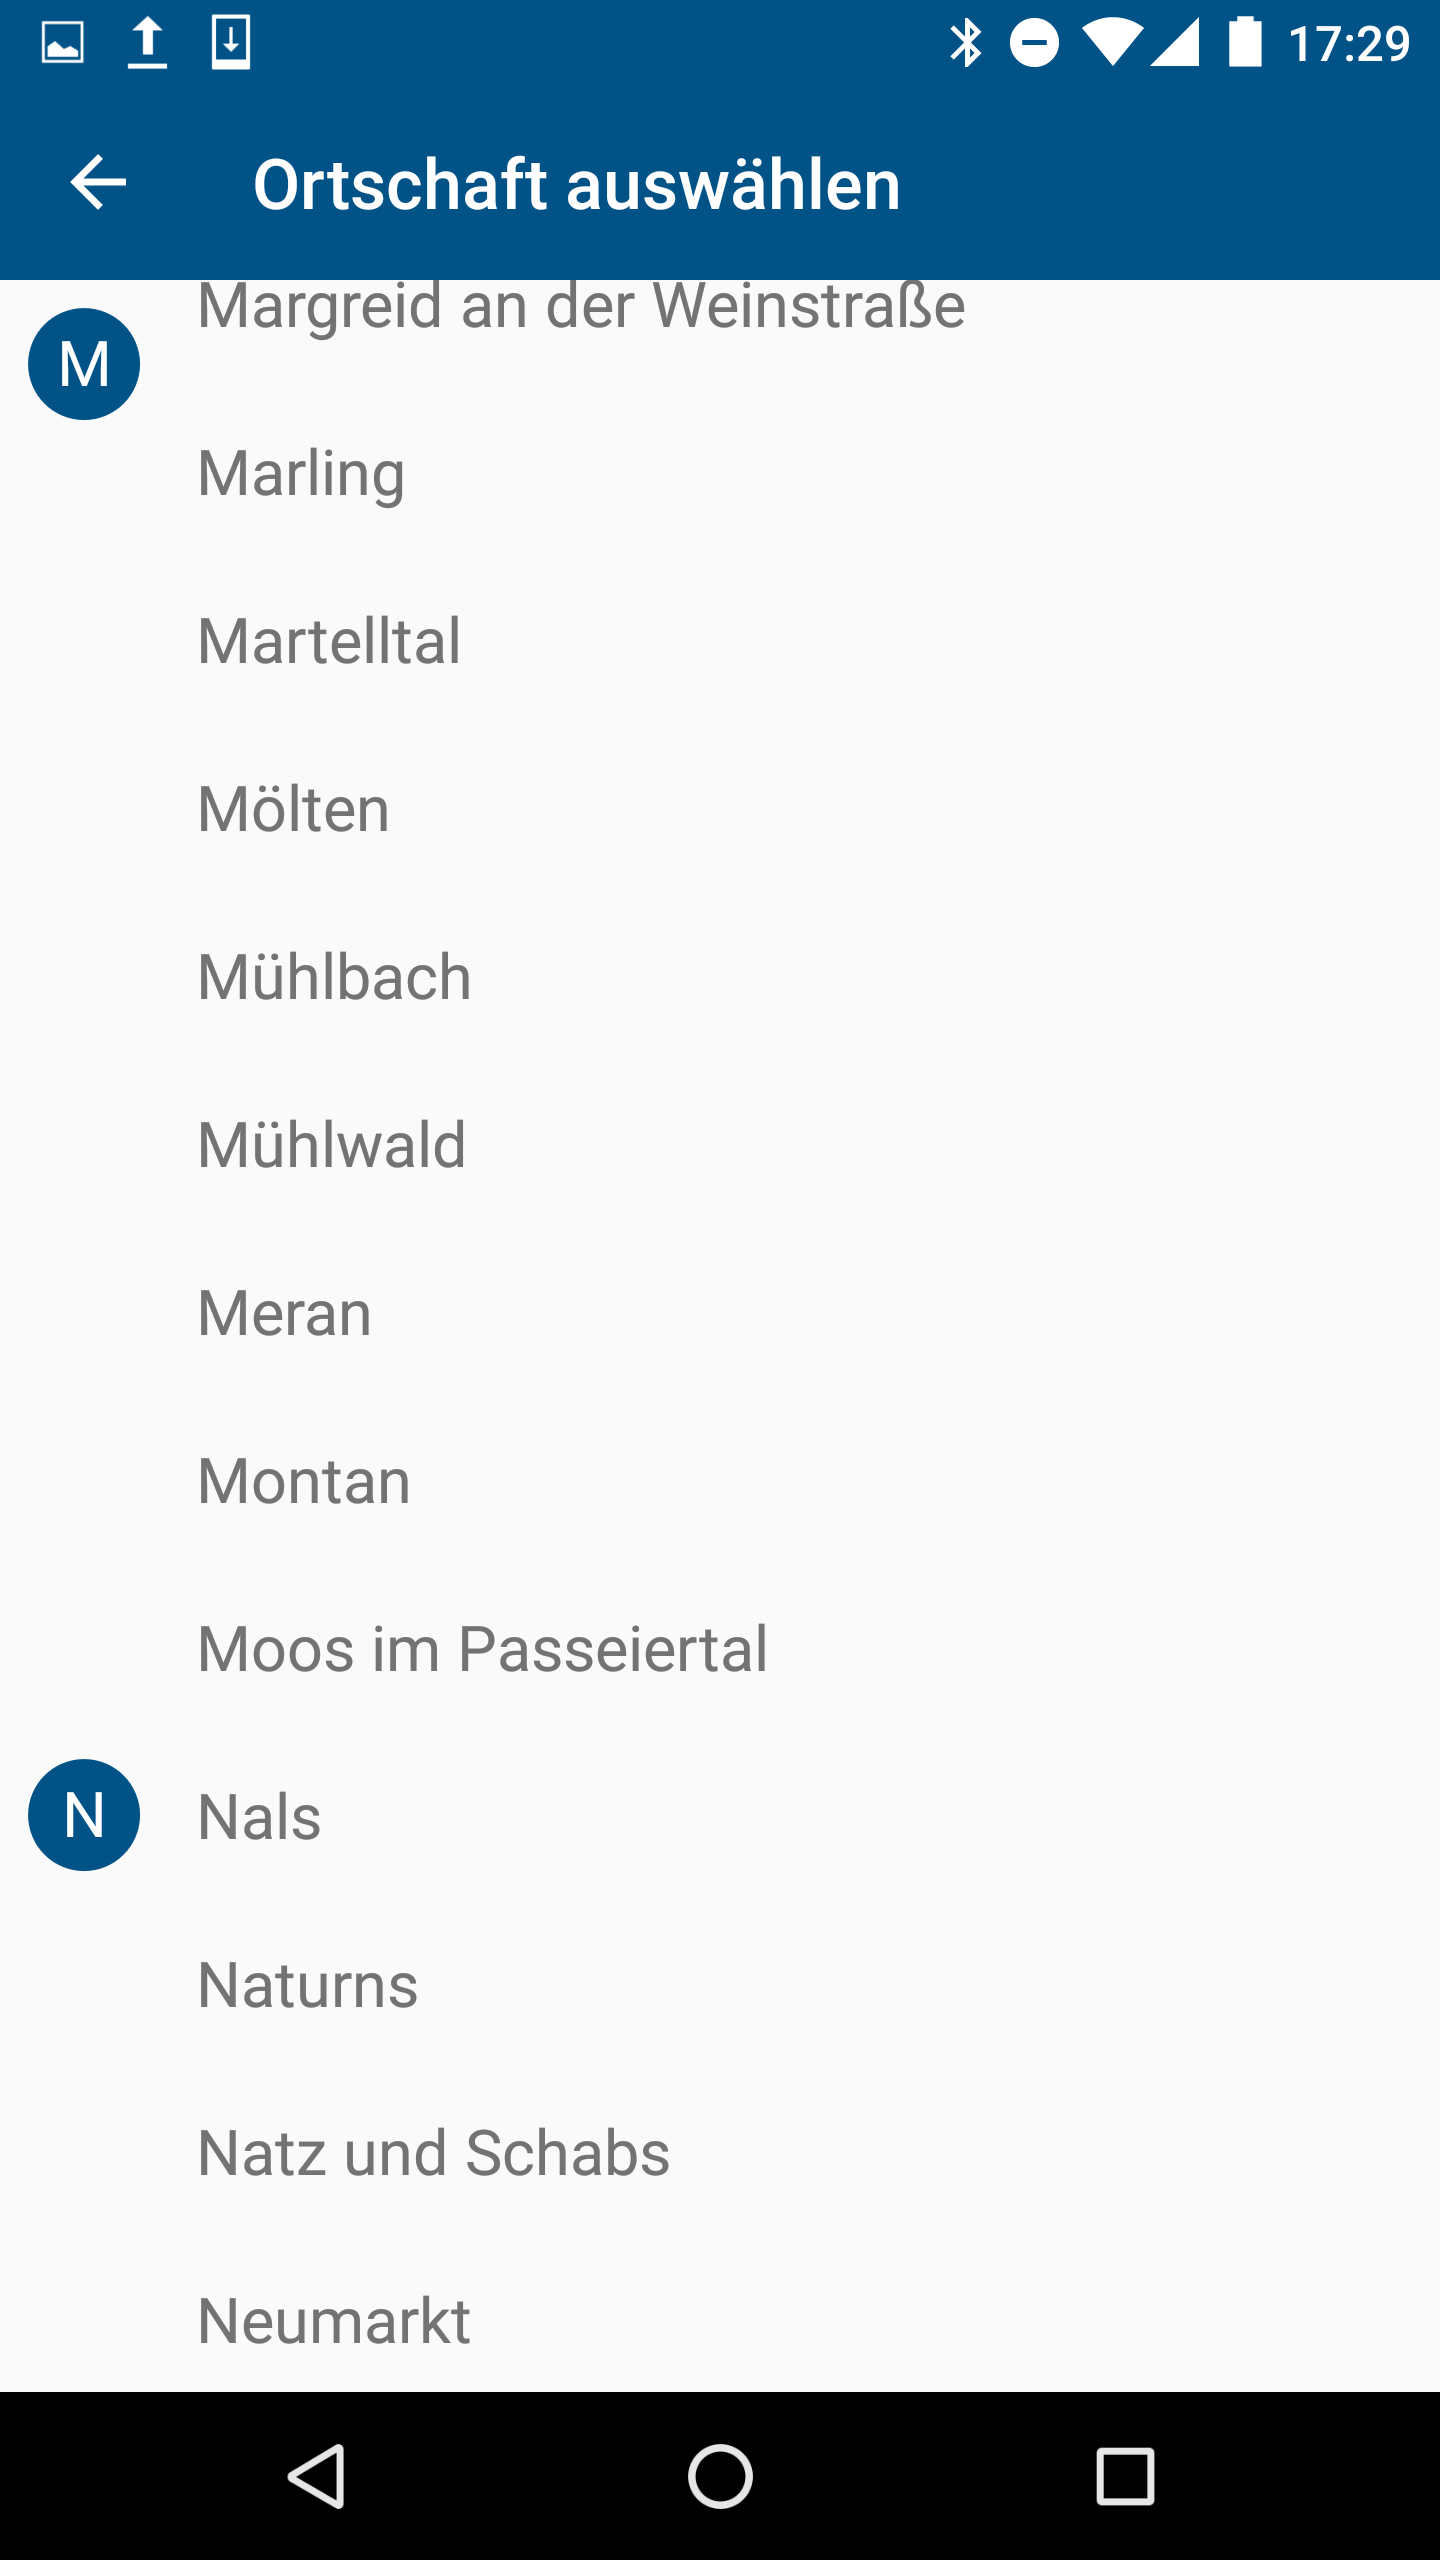Choose Mühlwald from the list
The height and width of the screenshot is (2560, 1440).
coord(332,1145)
